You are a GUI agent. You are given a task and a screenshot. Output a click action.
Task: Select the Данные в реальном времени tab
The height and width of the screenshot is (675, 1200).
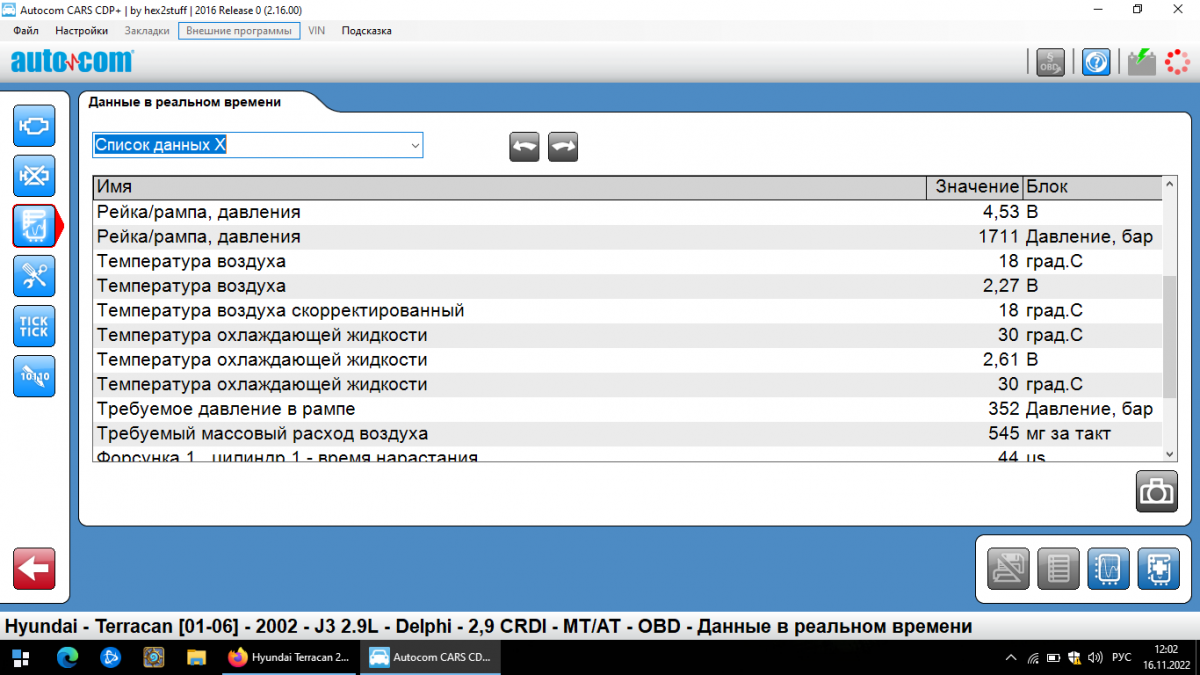point(185,102)
